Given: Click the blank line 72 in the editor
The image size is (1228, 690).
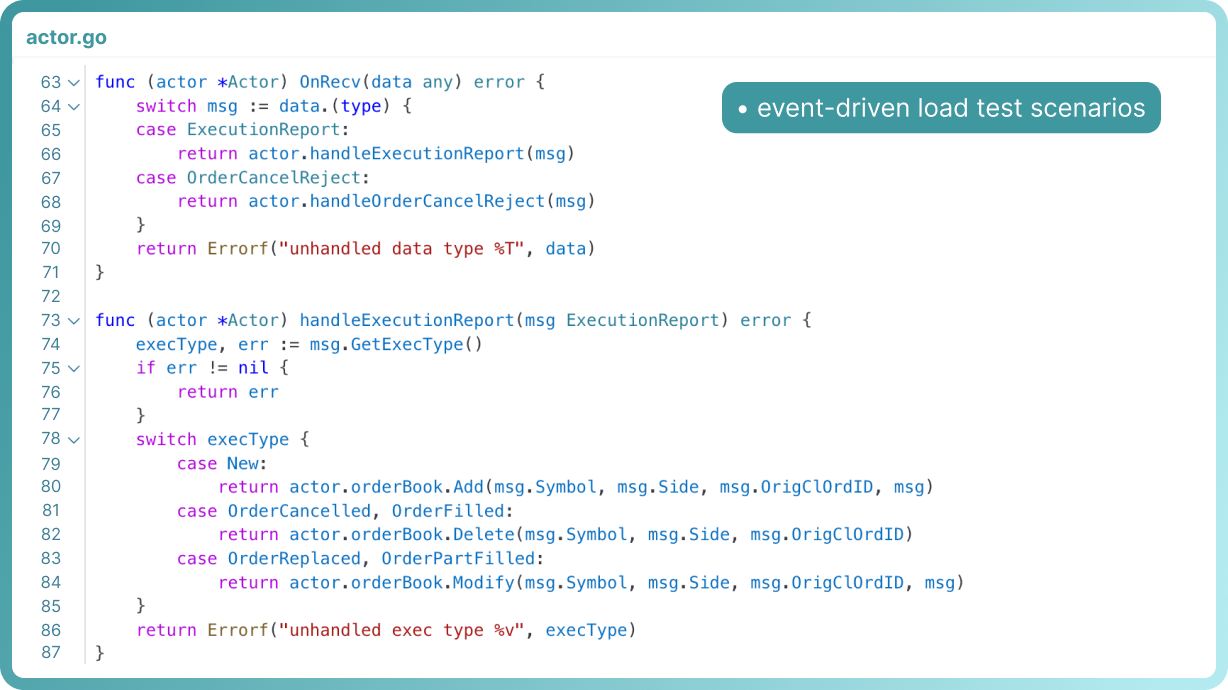Looking at the screenshot, I should [x=400, y=297].
